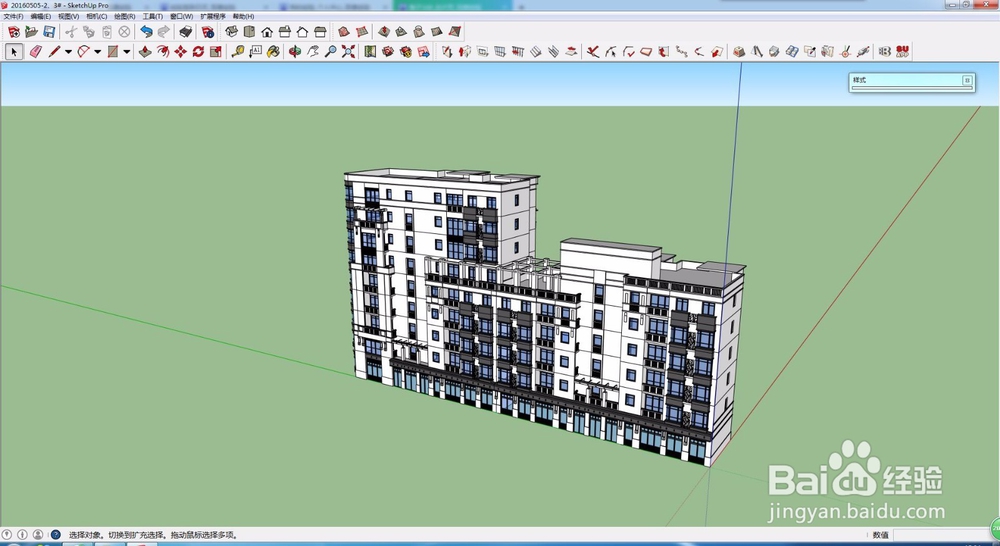Viewport: 1000px width, 546px height.
Task: Click the Open file folder icon
Action: [x=31, y=32]
